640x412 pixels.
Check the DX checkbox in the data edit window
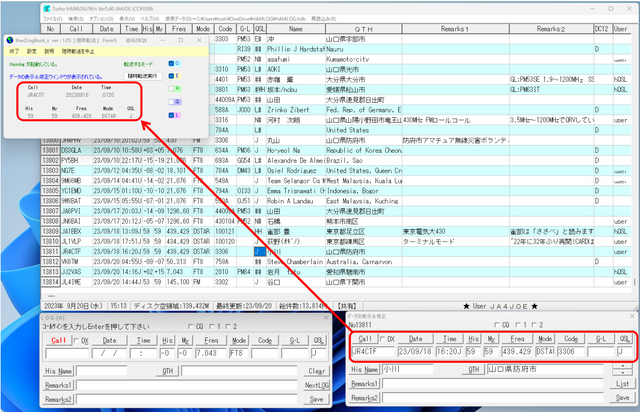click(x=382, y=339)
